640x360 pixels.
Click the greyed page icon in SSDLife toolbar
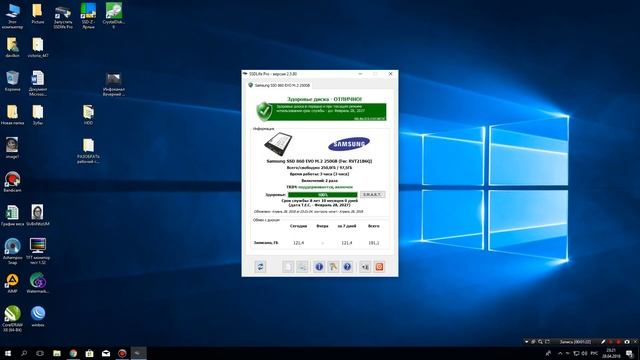tap(288, 267)
